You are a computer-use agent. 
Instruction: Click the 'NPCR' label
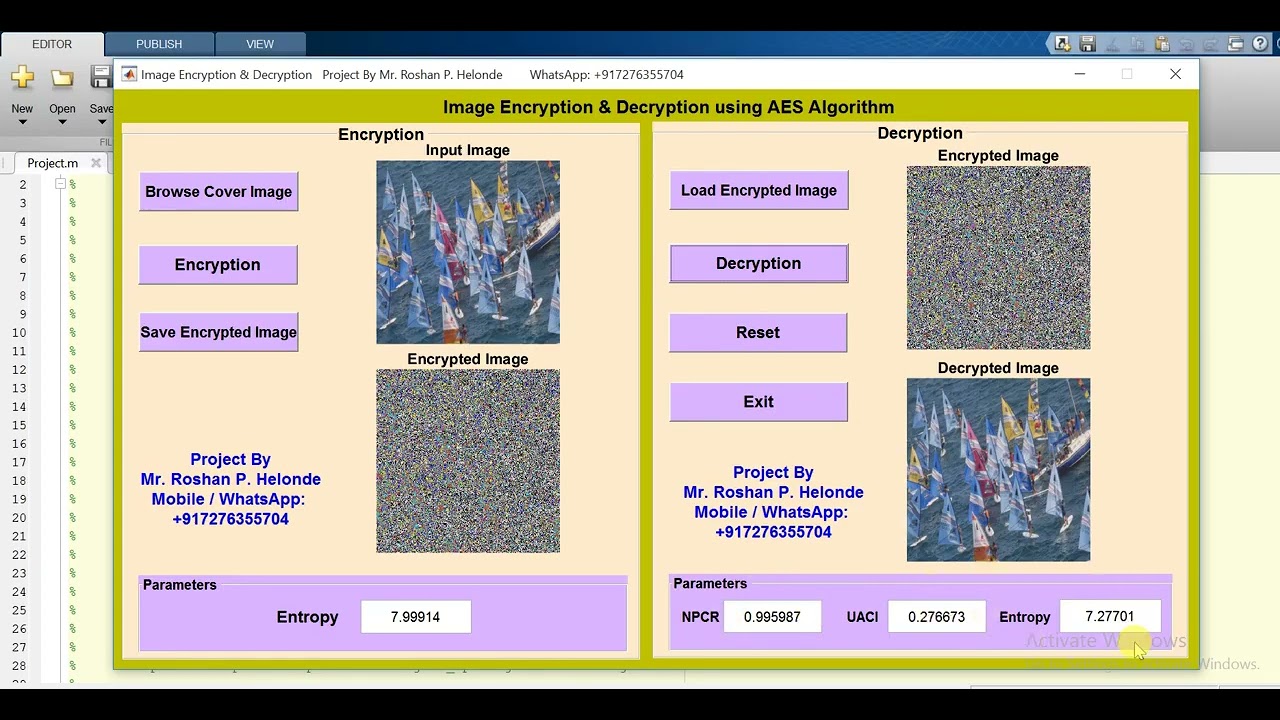click(700, 617)
